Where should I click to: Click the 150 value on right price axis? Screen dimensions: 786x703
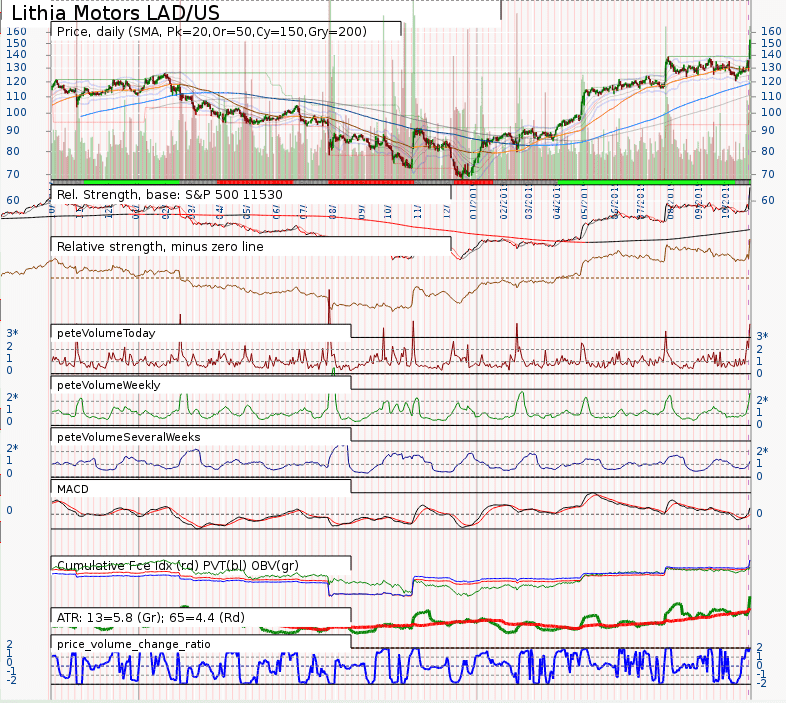tap(771, 43)
